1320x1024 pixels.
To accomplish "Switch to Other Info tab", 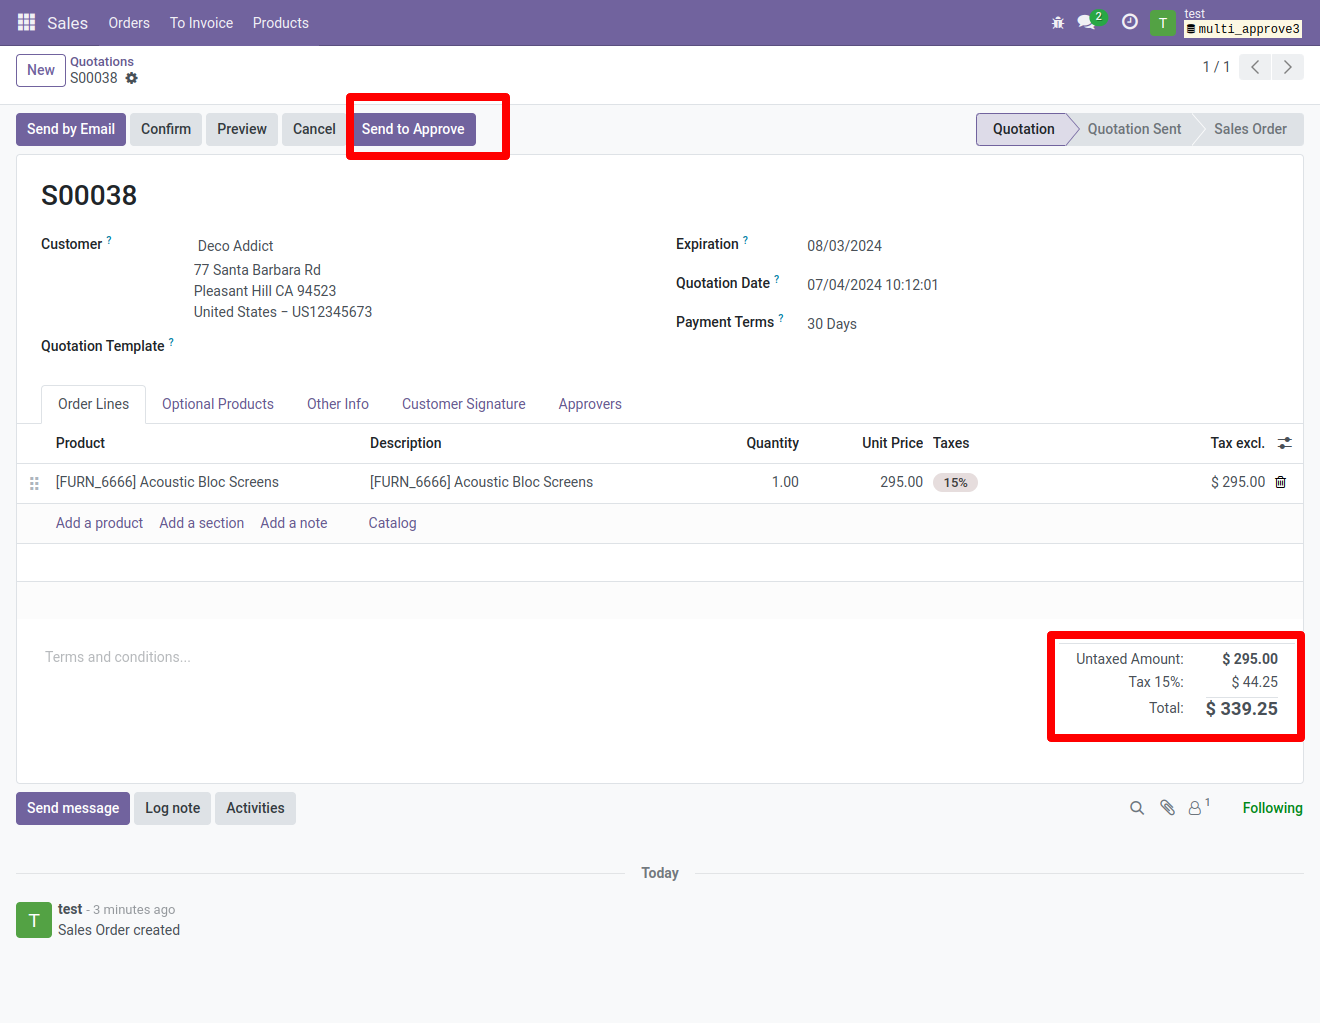I will [338, 404].
